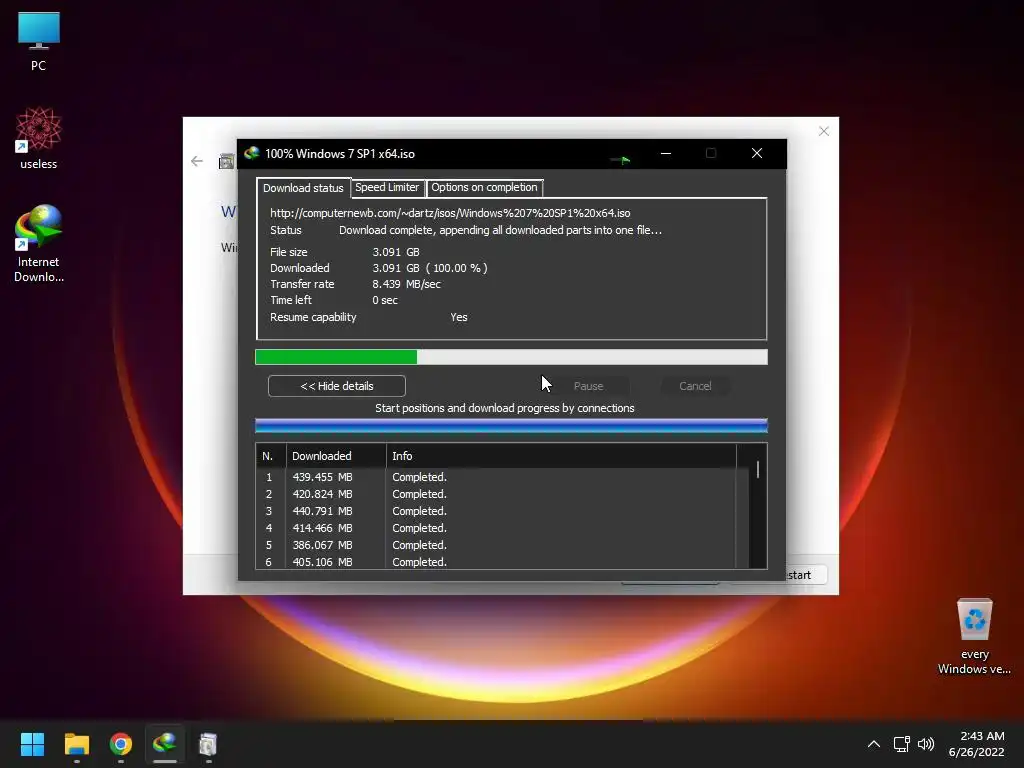The width and height of the screenshot is (1024, 768).
Task: Click the back arrow in background window
Action: [x=197, y=161]
